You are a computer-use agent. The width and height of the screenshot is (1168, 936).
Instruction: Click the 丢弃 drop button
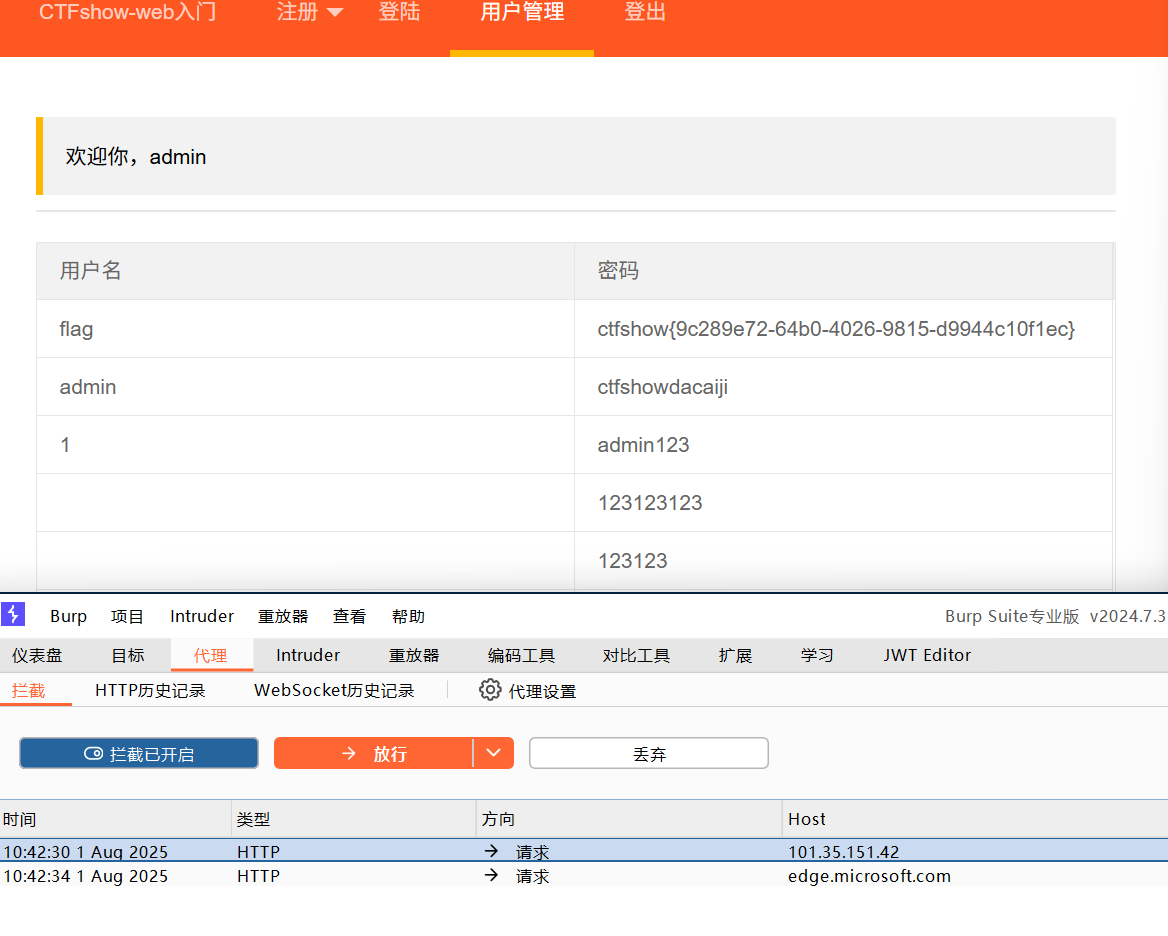click(x=649, y=754)
